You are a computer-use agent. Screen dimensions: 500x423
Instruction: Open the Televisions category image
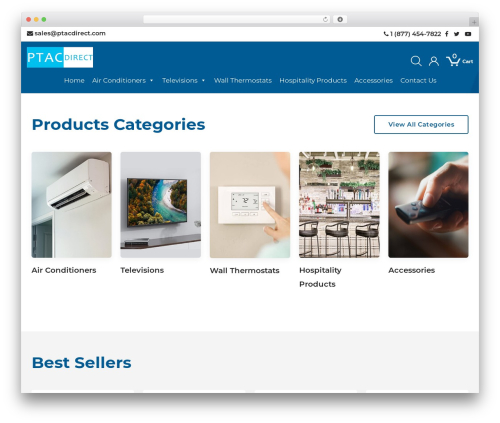tap(161, 205)
